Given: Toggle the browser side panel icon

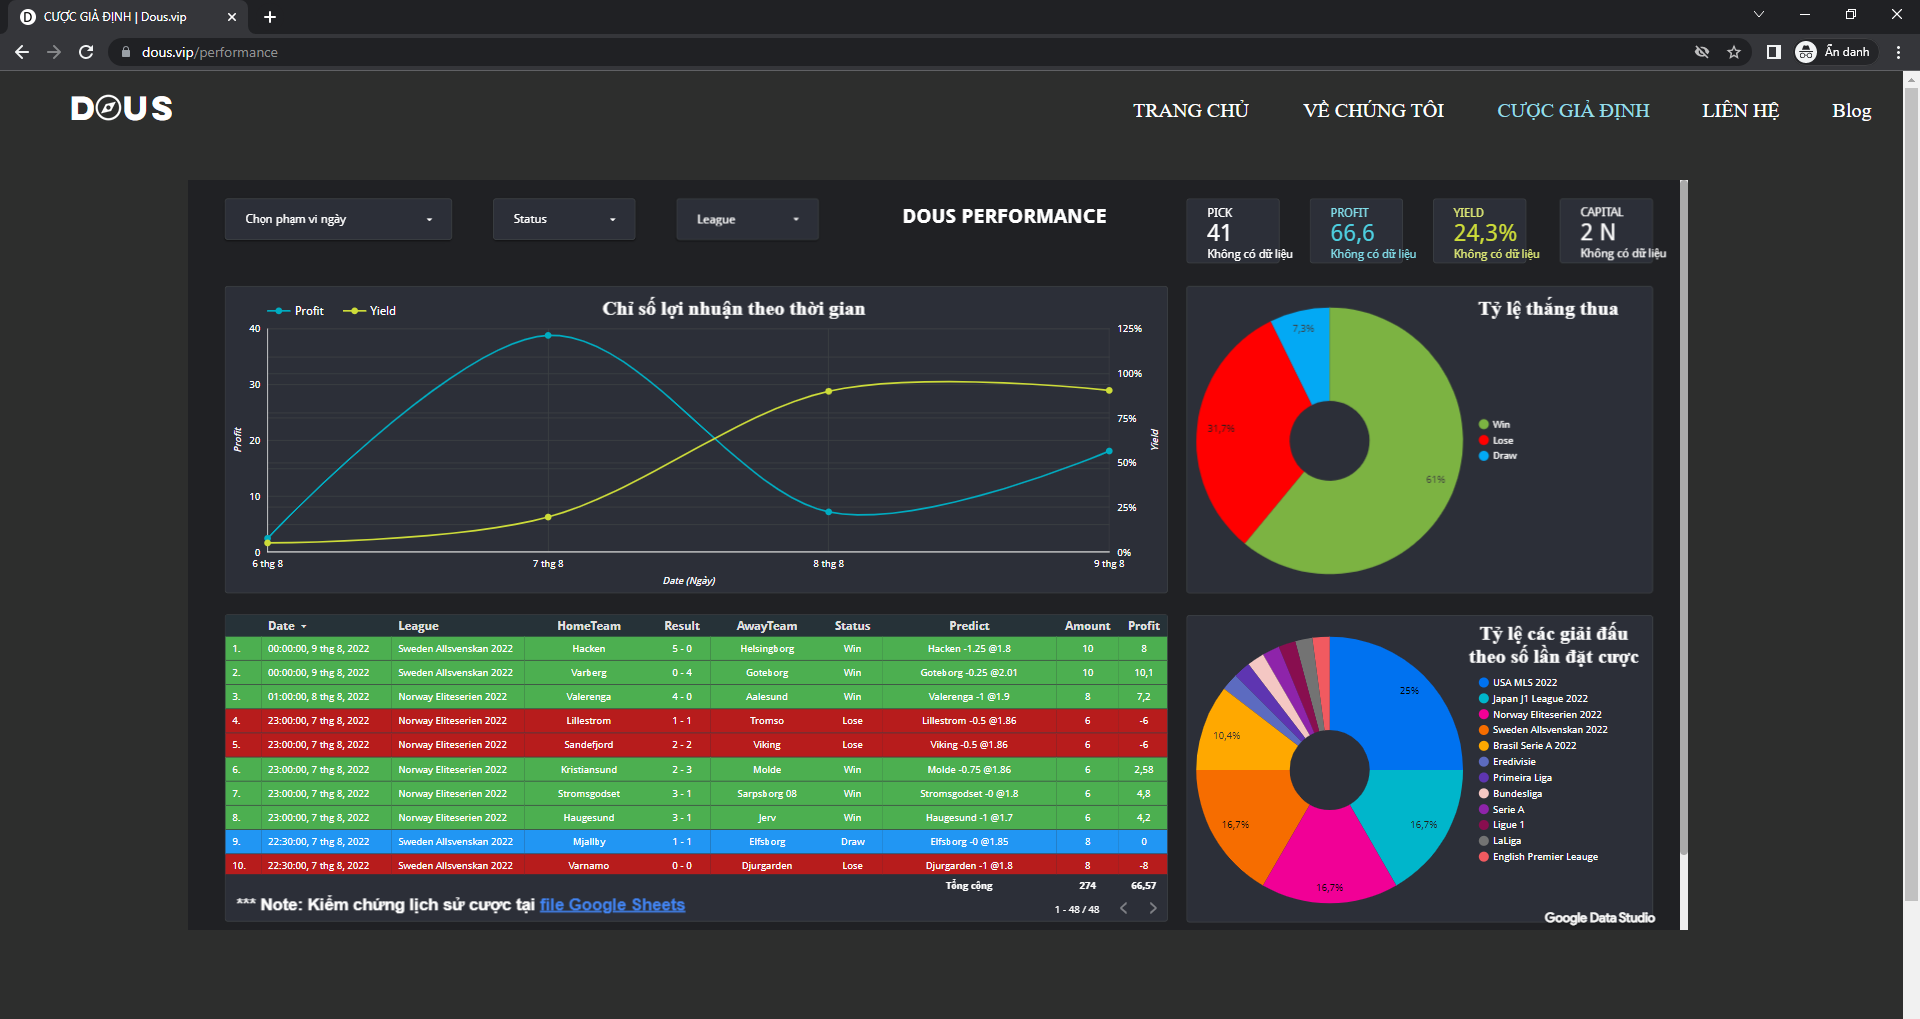Looking at the screenshot, I should [x=1773, y=52].
